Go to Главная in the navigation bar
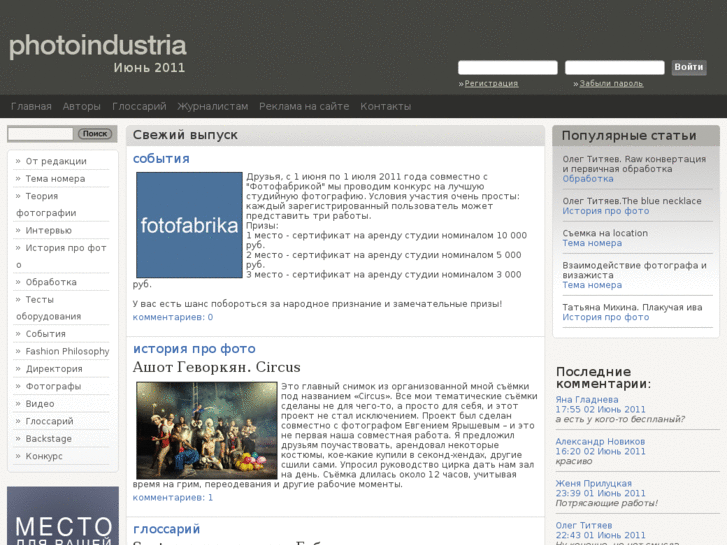This screenshot has width=727, height=545. (x=31, y=107)
